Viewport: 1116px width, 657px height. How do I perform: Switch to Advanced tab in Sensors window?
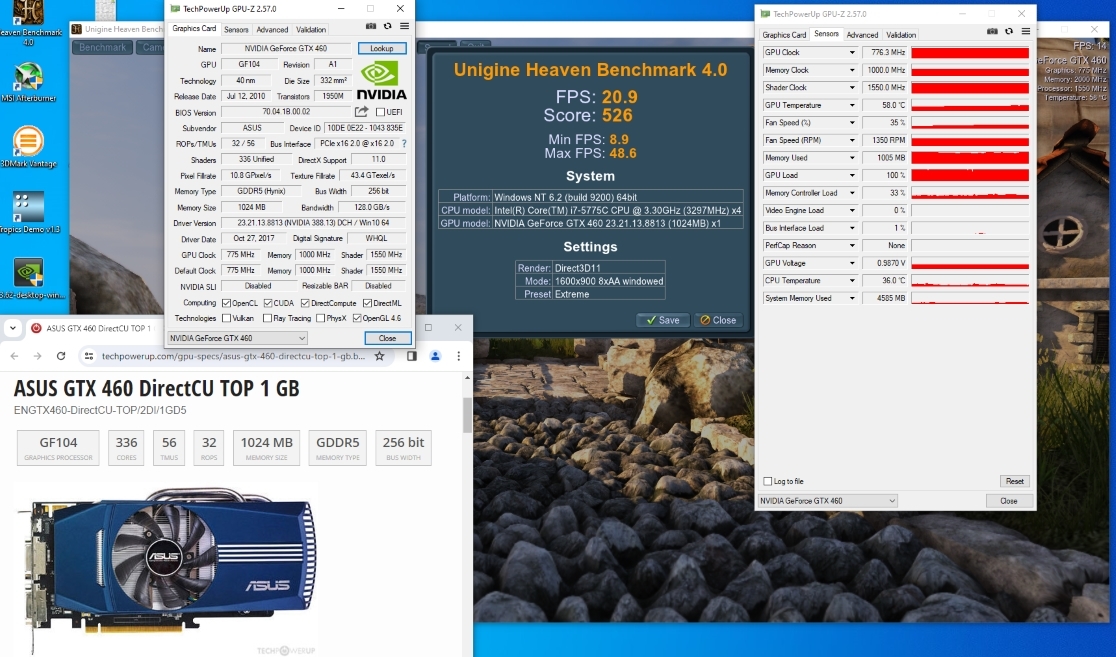point(862,35)
